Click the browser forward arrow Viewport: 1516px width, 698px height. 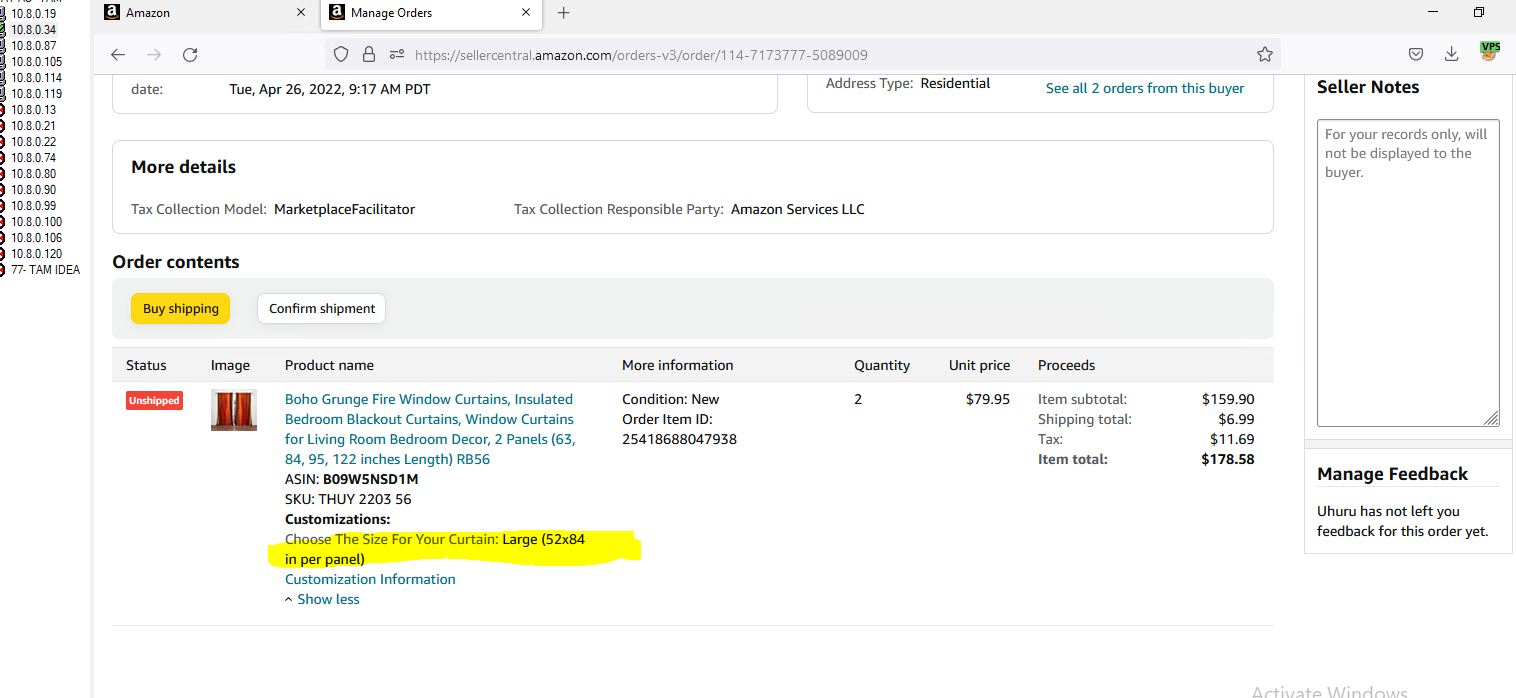pyautogui.click(x=154, y=54)
